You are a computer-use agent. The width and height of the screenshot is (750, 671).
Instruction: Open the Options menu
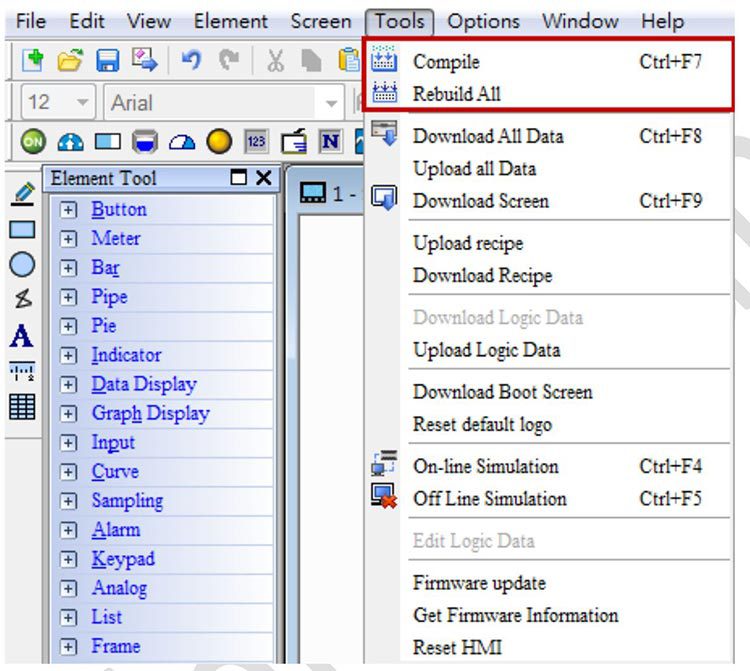click(483, 21)
